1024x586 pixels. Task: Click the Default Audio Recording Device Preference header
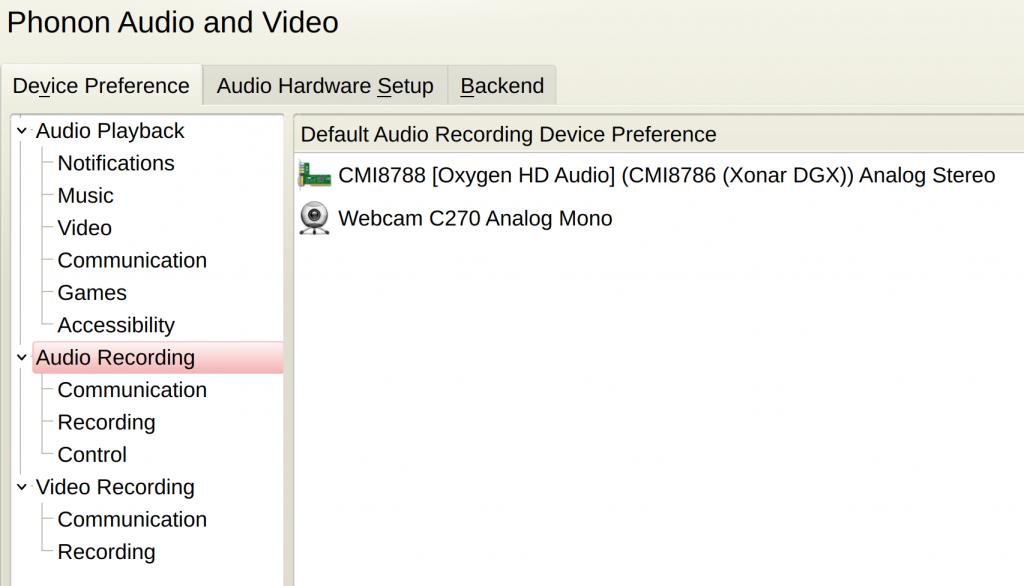coord(509,135)
